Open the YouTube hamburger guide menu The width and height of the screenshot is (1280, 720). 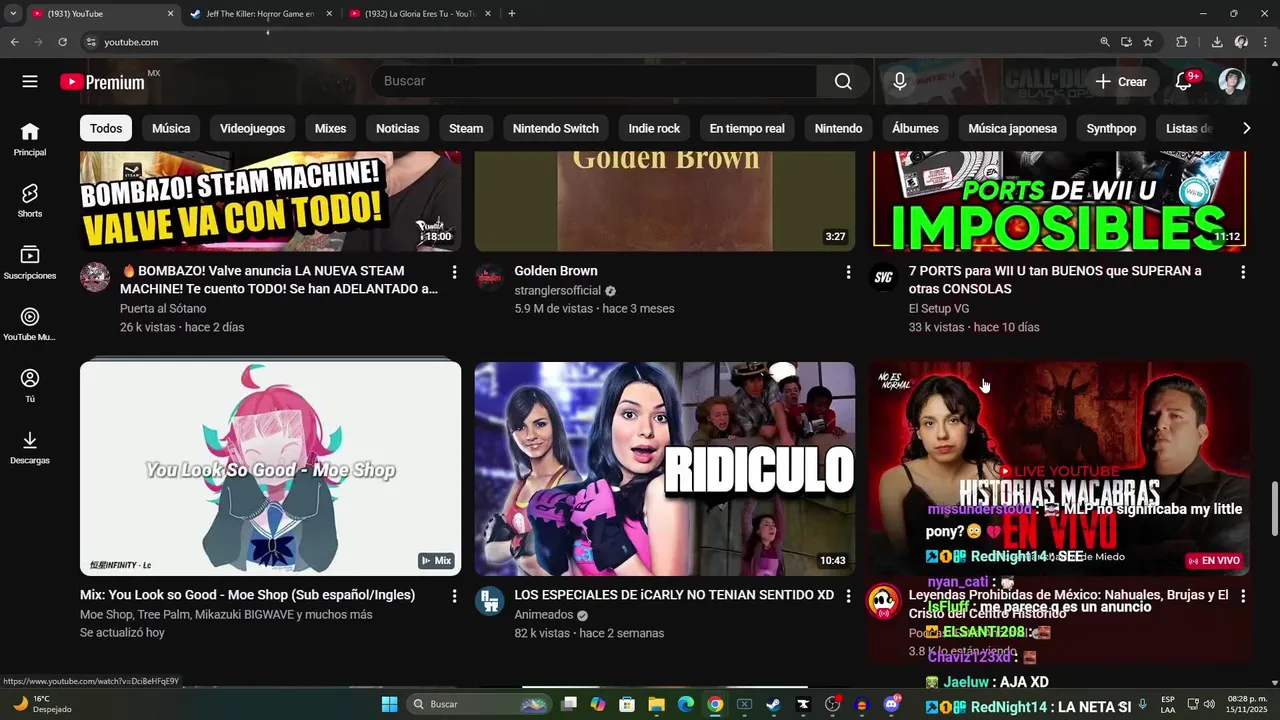(x=30, y=81)
